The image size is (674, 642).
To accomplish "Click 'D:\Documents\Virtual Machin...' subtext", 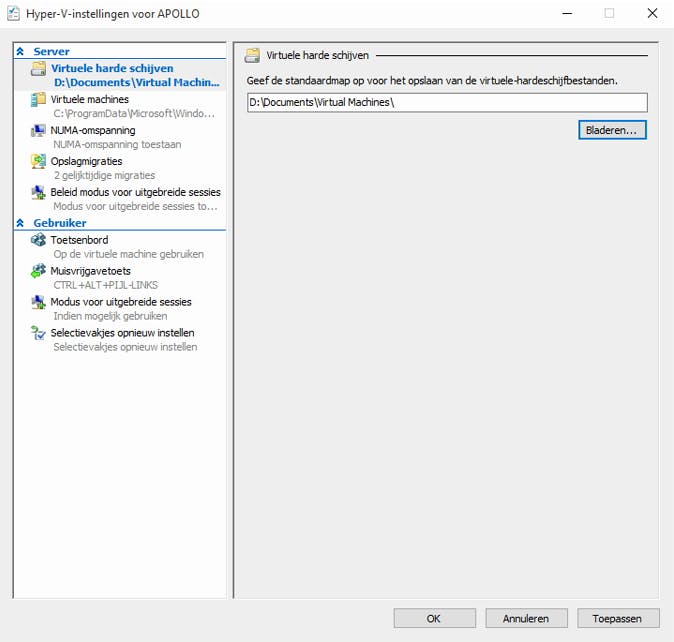I will coord(137,83).
